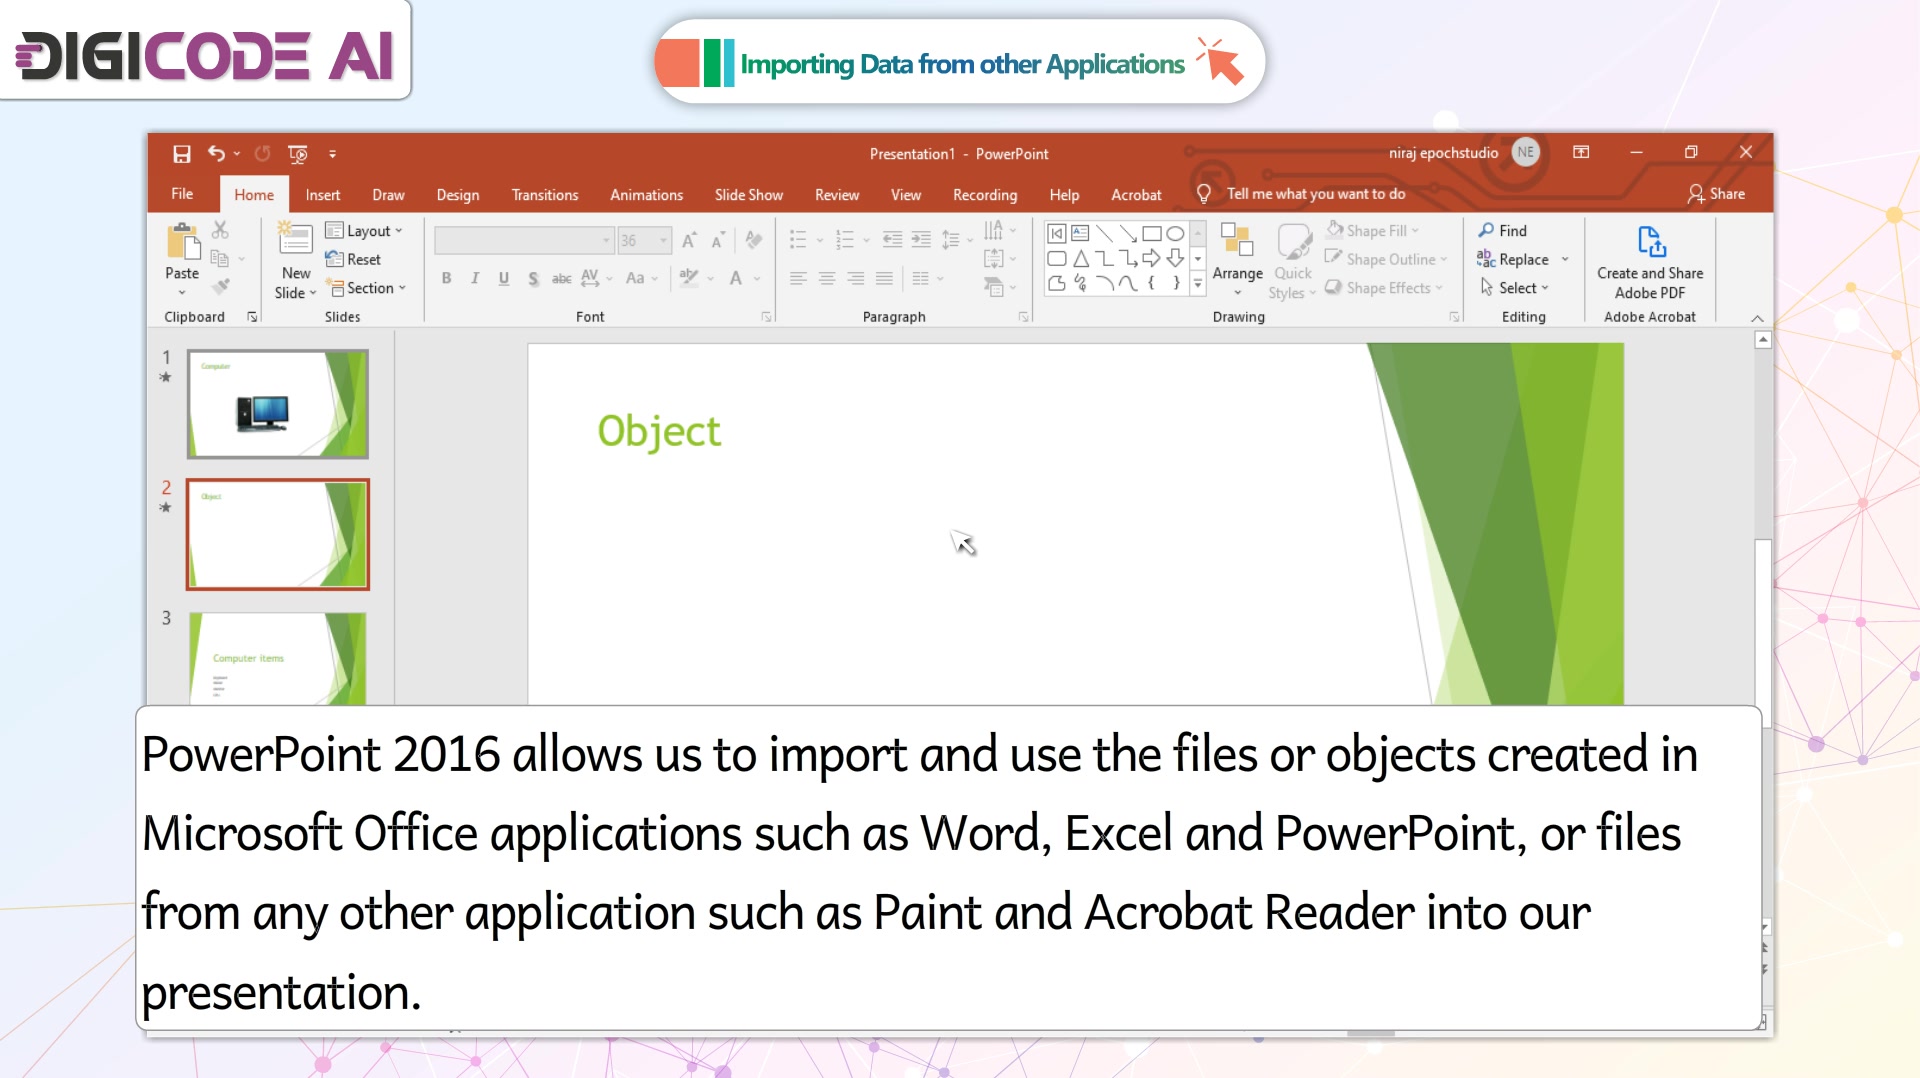1920x1078 pixels.
Task: Click the Bullets list icon
Action: (798, 240)
